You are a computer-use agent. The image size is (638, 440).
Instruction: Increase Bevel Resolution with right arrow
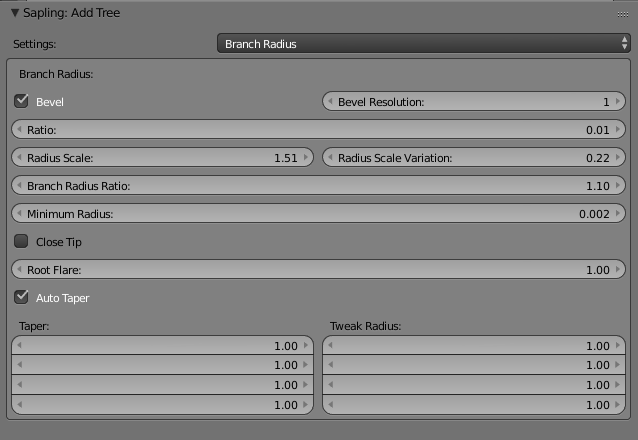(x=618, y=101)
